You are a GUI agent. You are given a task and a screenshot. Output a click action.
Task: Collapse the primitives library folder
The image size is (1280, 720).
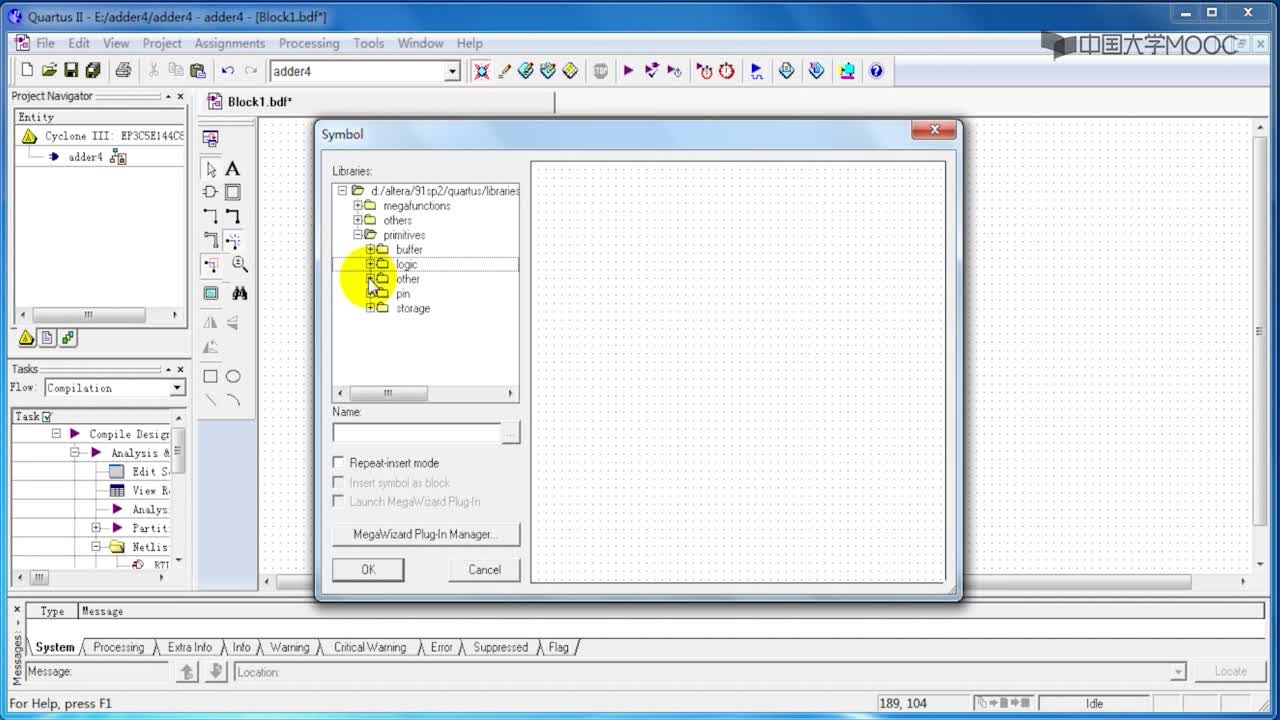click(x=357, y=235)
